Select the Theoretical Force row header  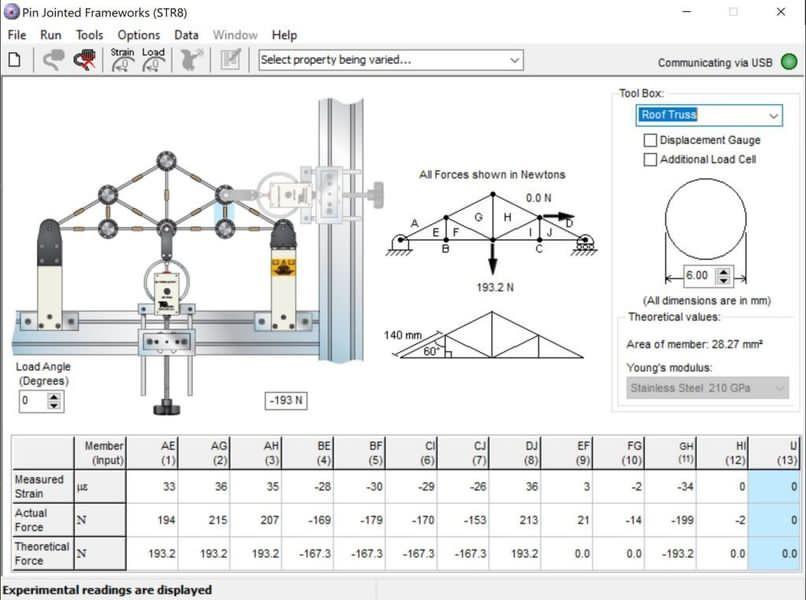(43, 553)
